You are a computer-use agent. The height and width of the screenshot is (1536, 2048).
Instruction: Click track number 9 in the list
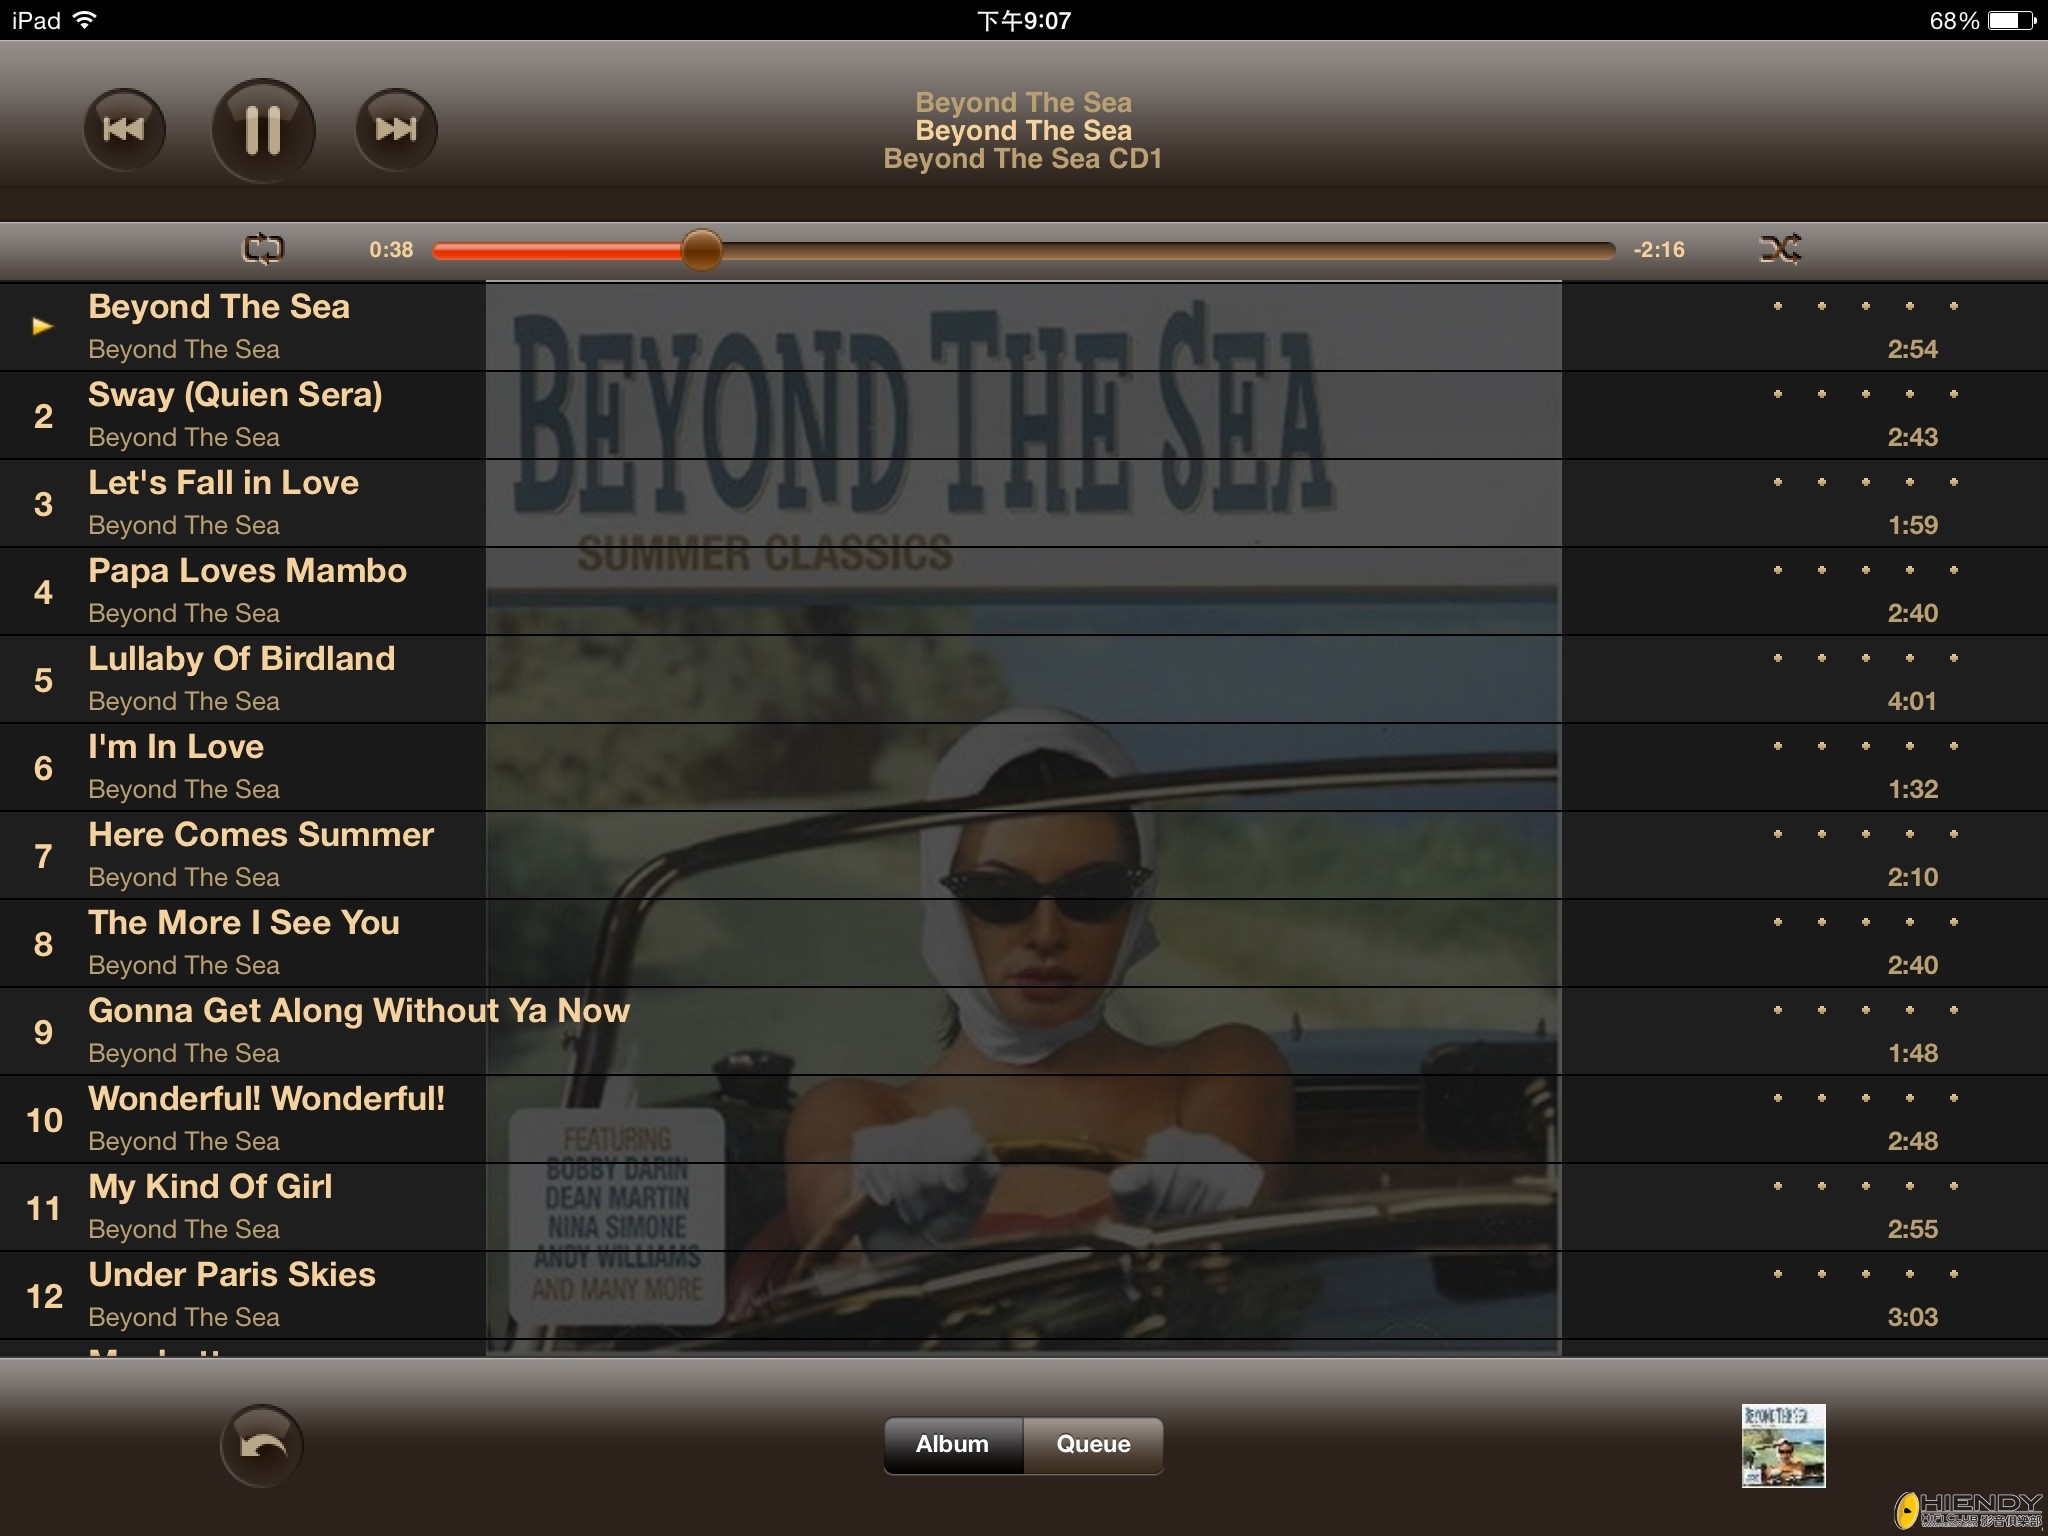pos(43,1032)
